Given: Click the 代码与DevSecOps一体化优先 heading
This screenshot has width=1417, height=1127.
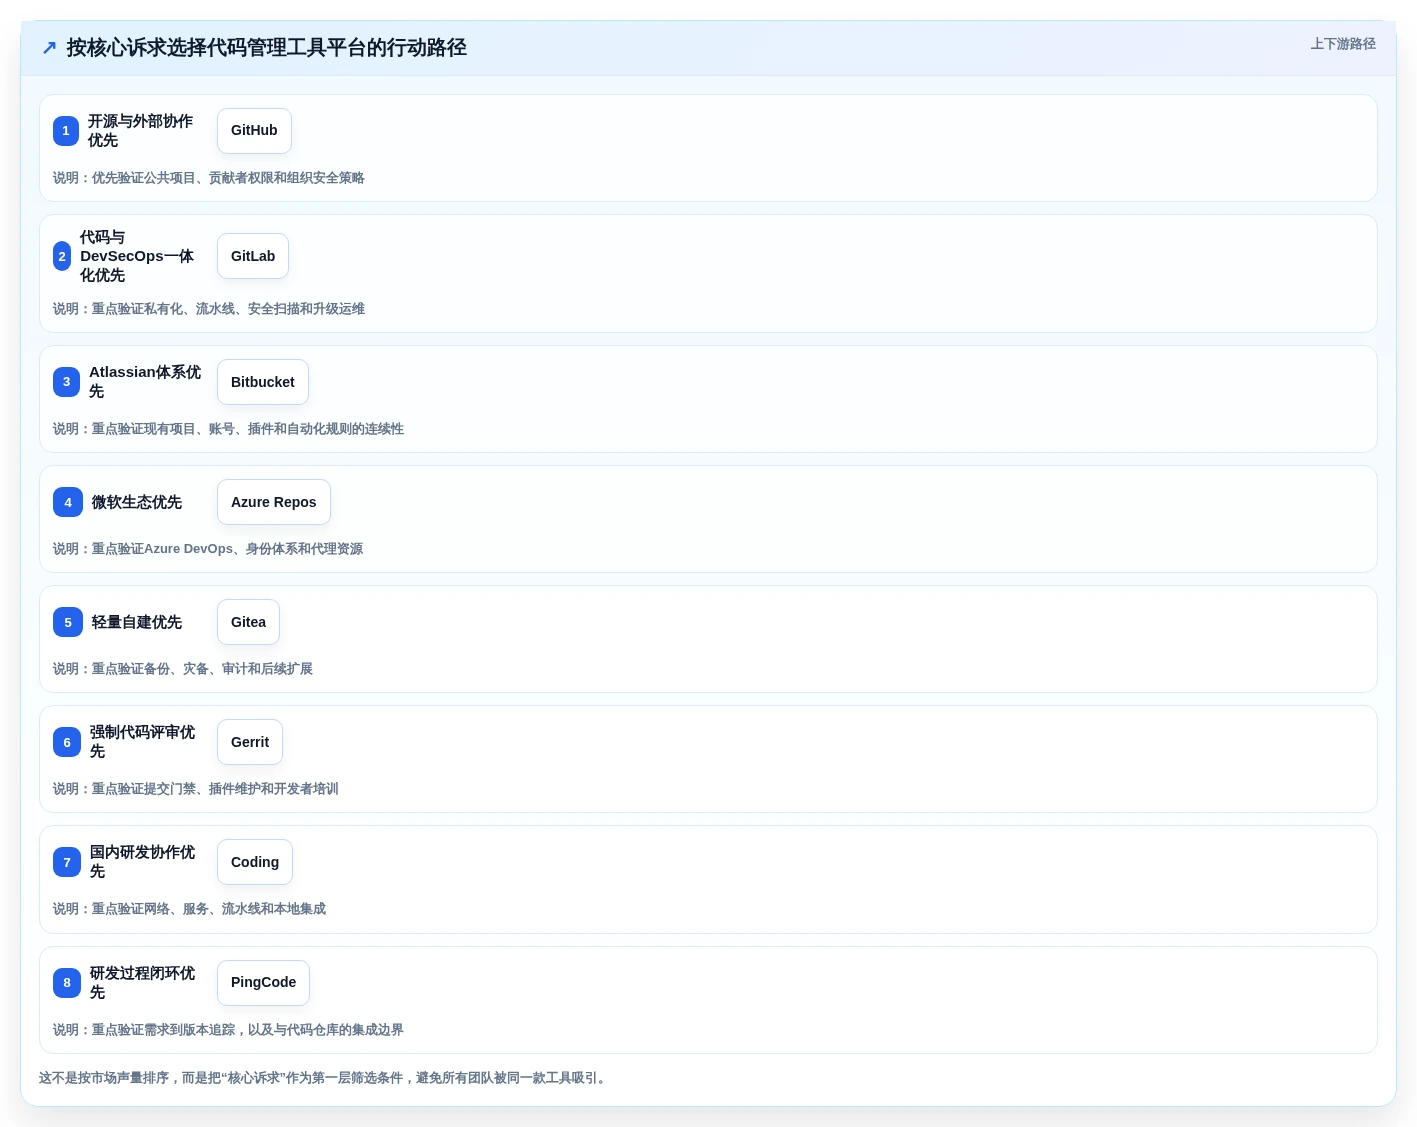Looking at the screenshot, I should point(138,256).
